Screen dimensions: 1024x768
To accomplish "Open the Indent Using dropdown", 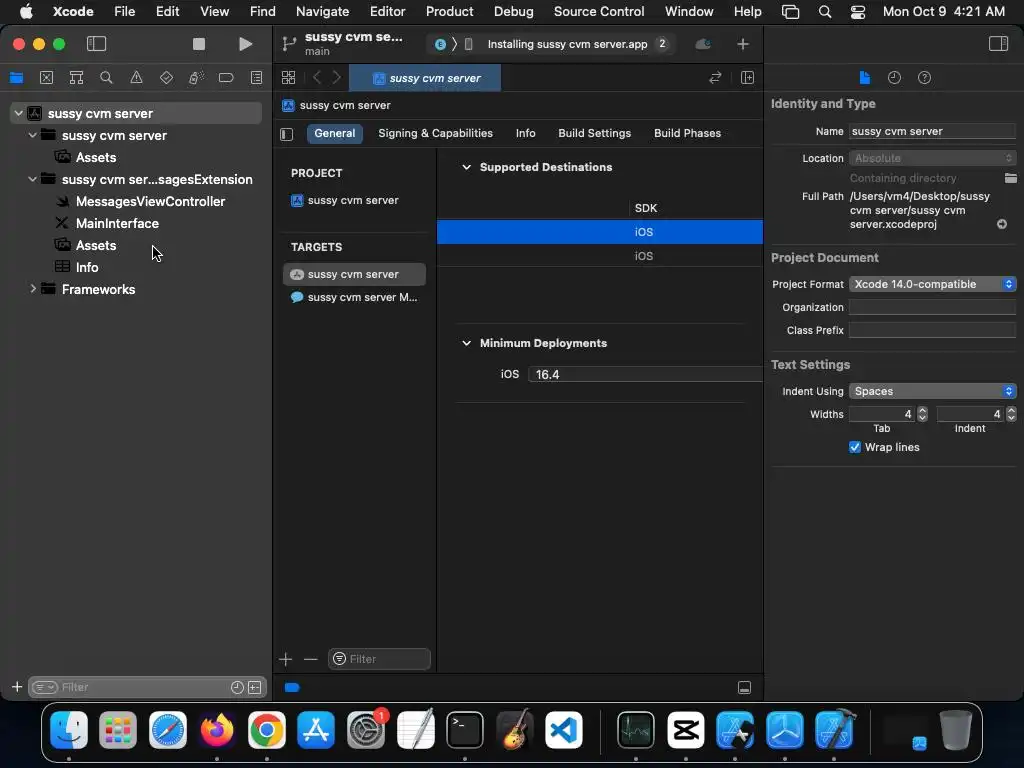I will click(933, 391).
